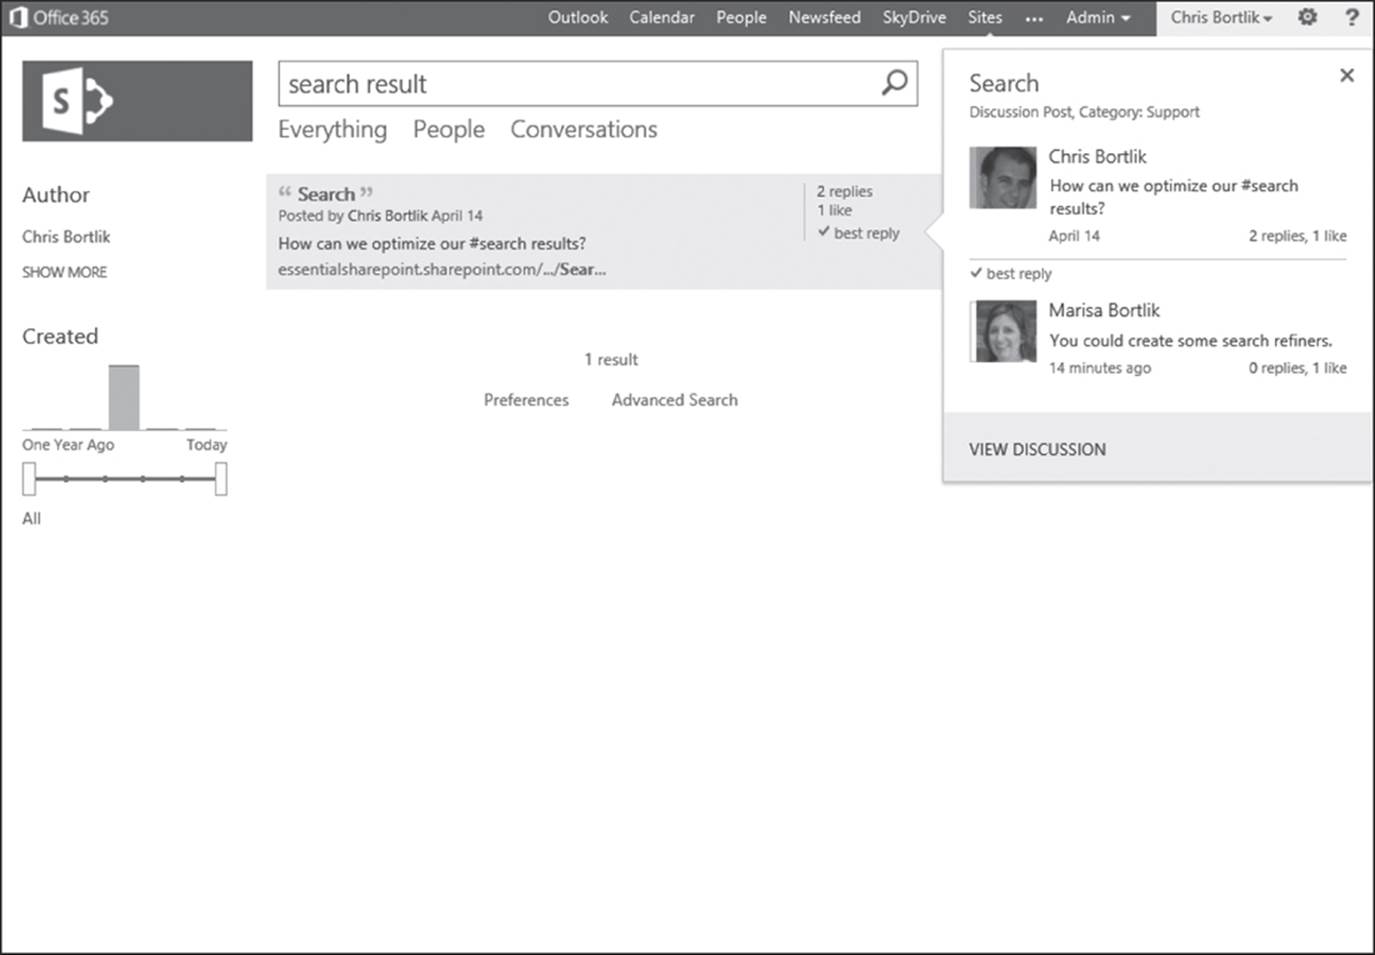Click 'Discussion Post, Category: Support' subtitle
1375x955 pixels.
1084,112
